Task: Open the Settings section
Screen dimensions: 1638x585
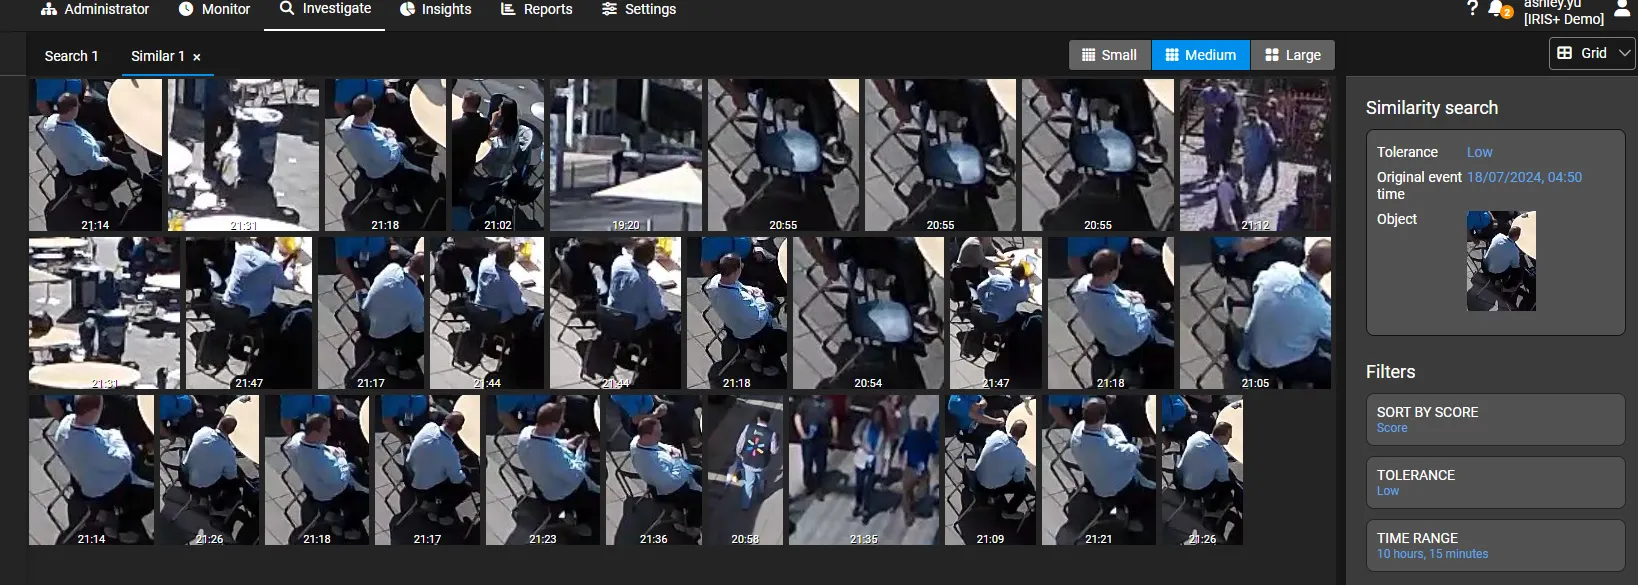Action: click(639, 9)
